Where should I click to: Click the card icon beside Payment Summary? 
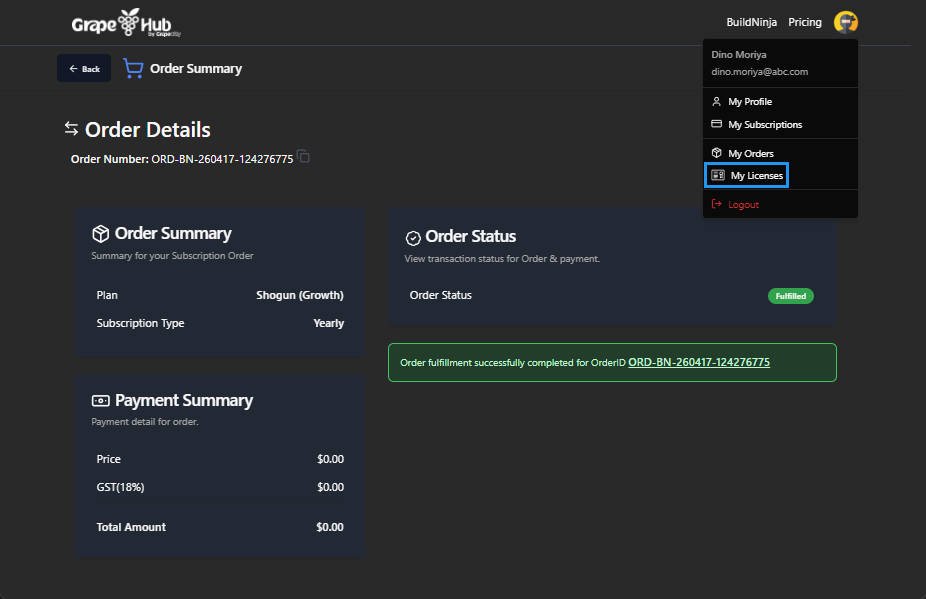coord(100,400)
